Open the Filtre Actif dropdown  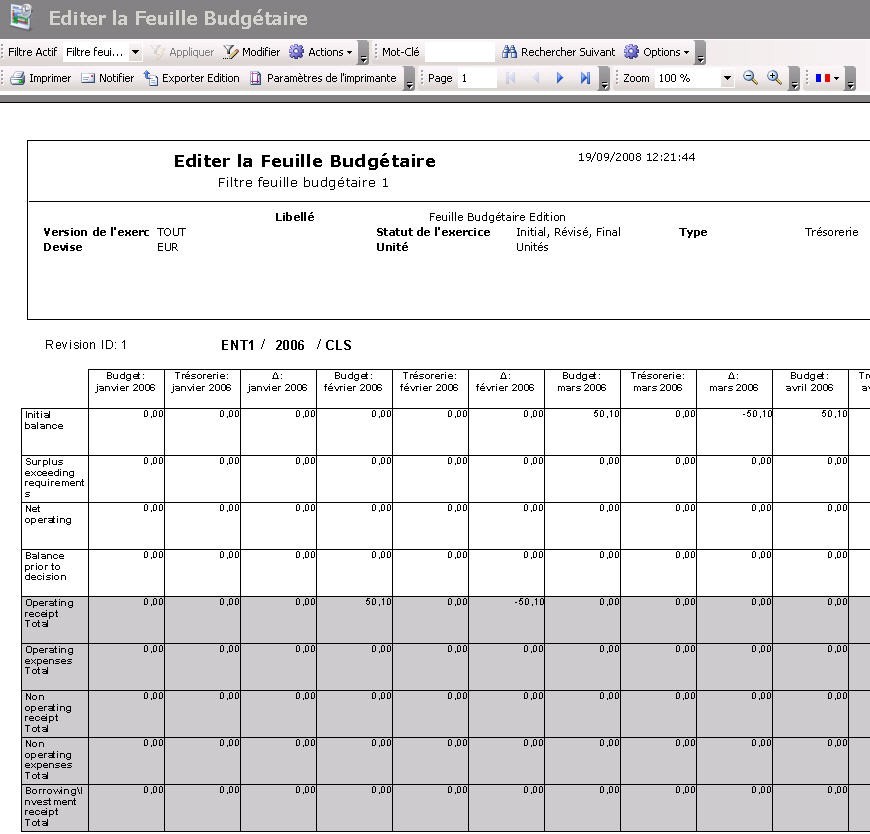(136, 52)
